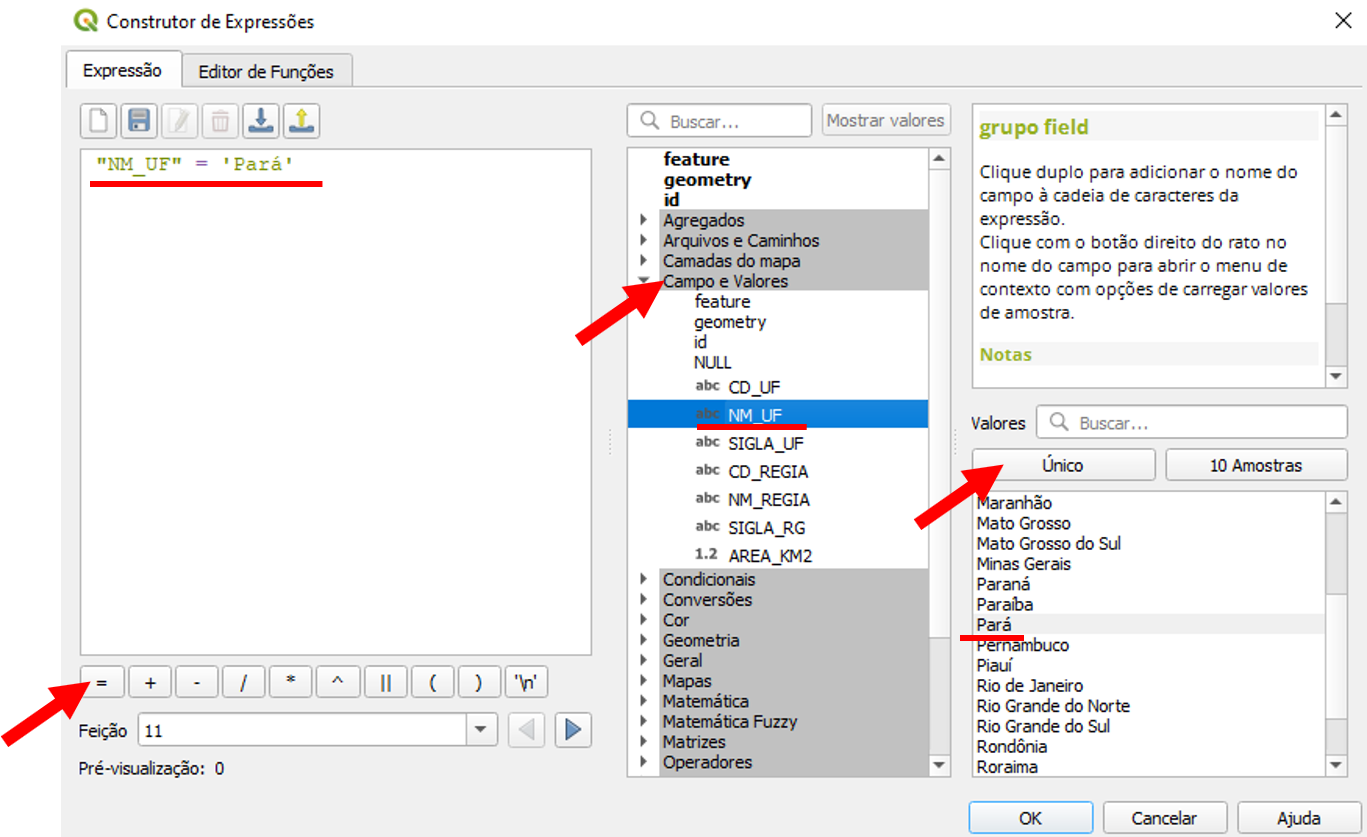Image resolution: width=1367 pixels, height=837 pixels.
Task: Click the Único values button
Action: coord(1062,465)
